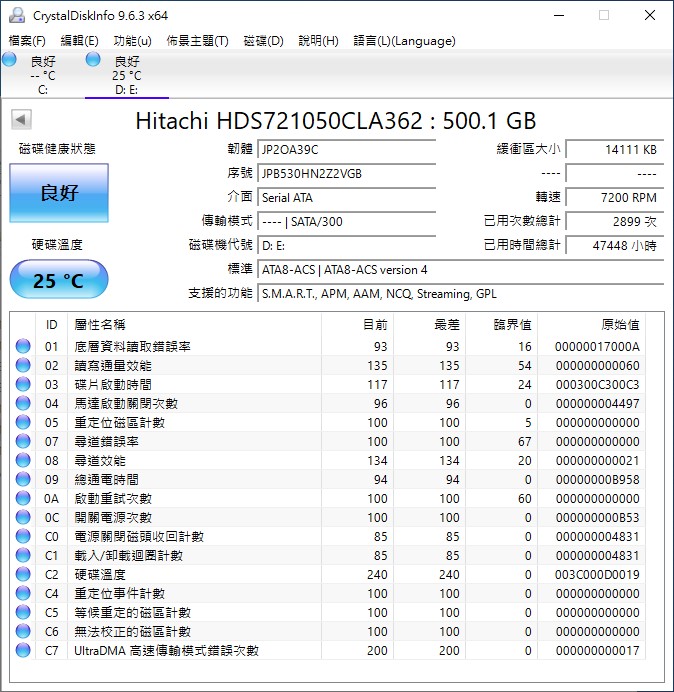Click status orb of attribute 09 row
The image size is (674, 692).
(x=23, y=479)
